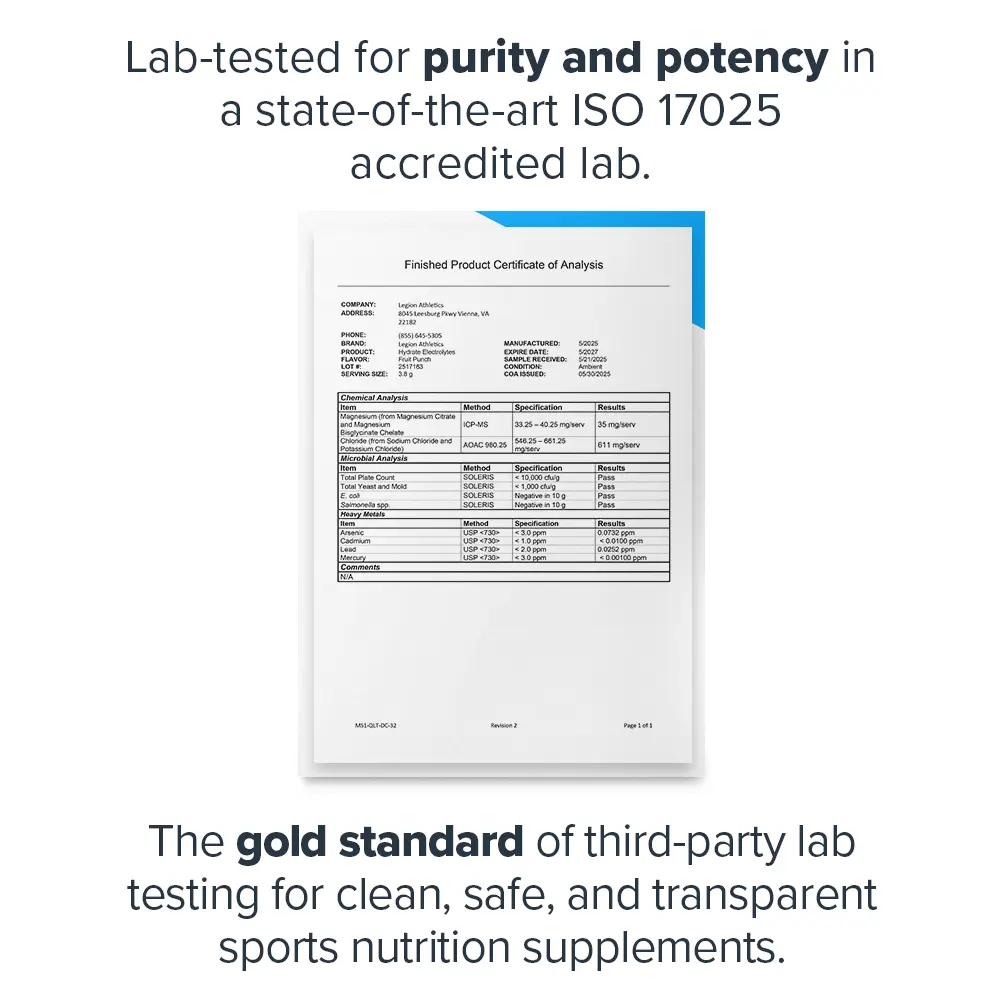Click the Microbial Analysis section header

pyautogui.click(x=374, y=458)
